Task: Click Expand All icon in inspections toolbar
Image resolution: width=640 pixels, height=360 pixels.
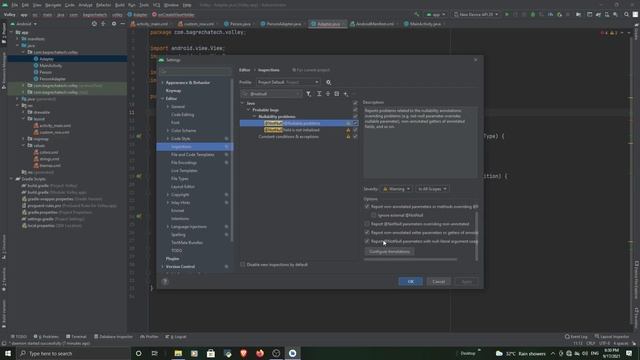Action: 319,94
